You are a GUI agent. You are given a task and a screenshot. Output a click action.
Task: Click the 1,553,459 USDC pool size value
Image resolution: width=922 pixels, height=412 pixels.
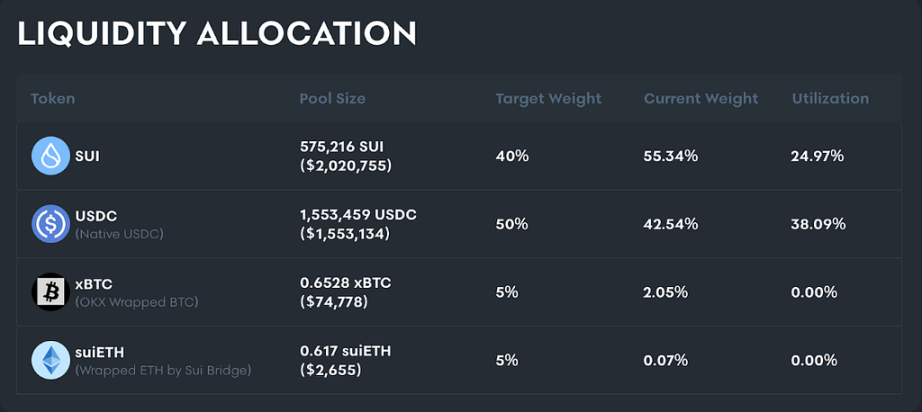point(358,215)
